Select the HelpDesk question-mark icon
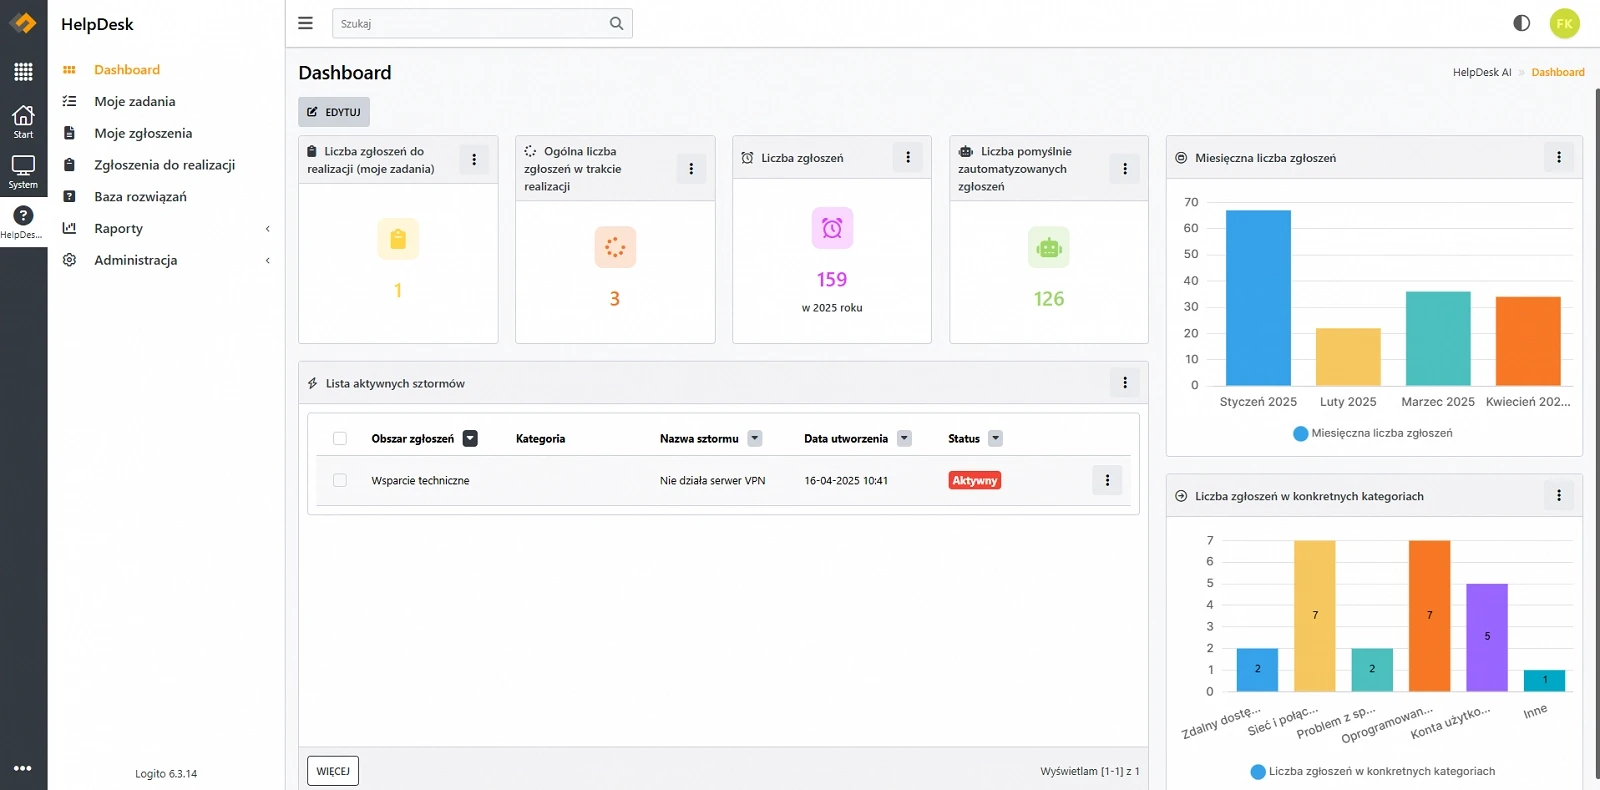 tap(23, 222)
